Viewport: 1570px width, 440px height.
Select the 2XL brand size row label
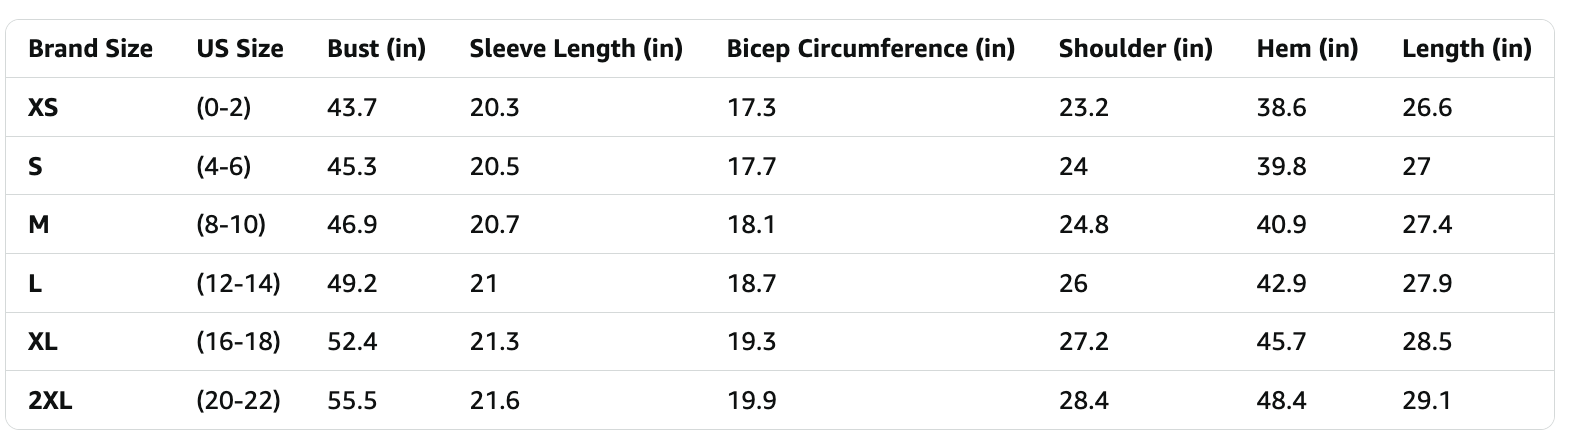tap(50, 401)
